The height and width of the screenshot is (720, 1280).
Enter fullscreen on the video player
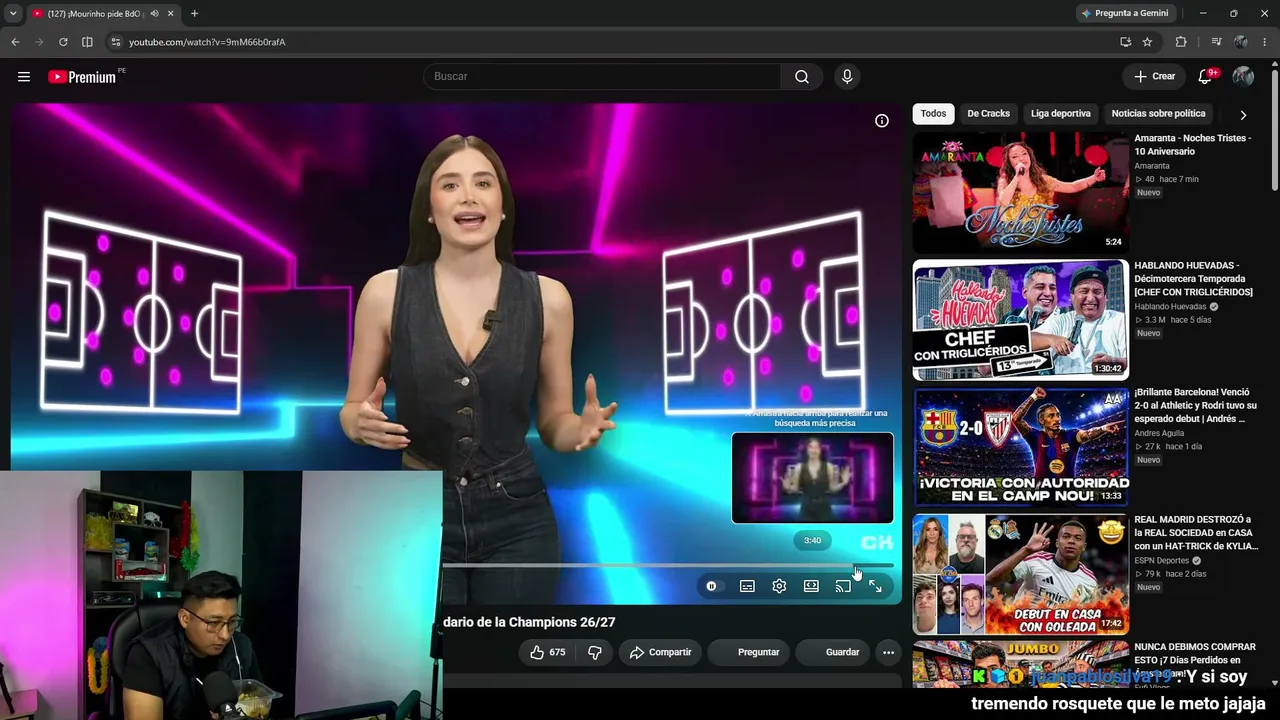coord(875,586)
